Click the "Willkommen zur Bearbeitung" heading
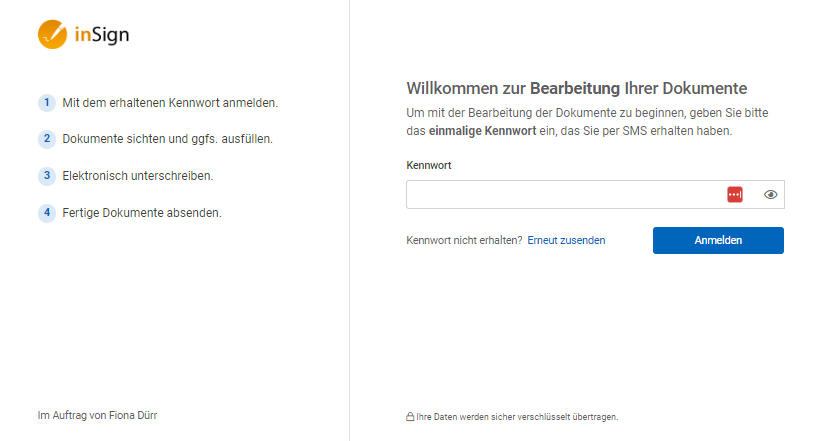The height and width of the screenshot is (441, 838). (x=577, y=88)
